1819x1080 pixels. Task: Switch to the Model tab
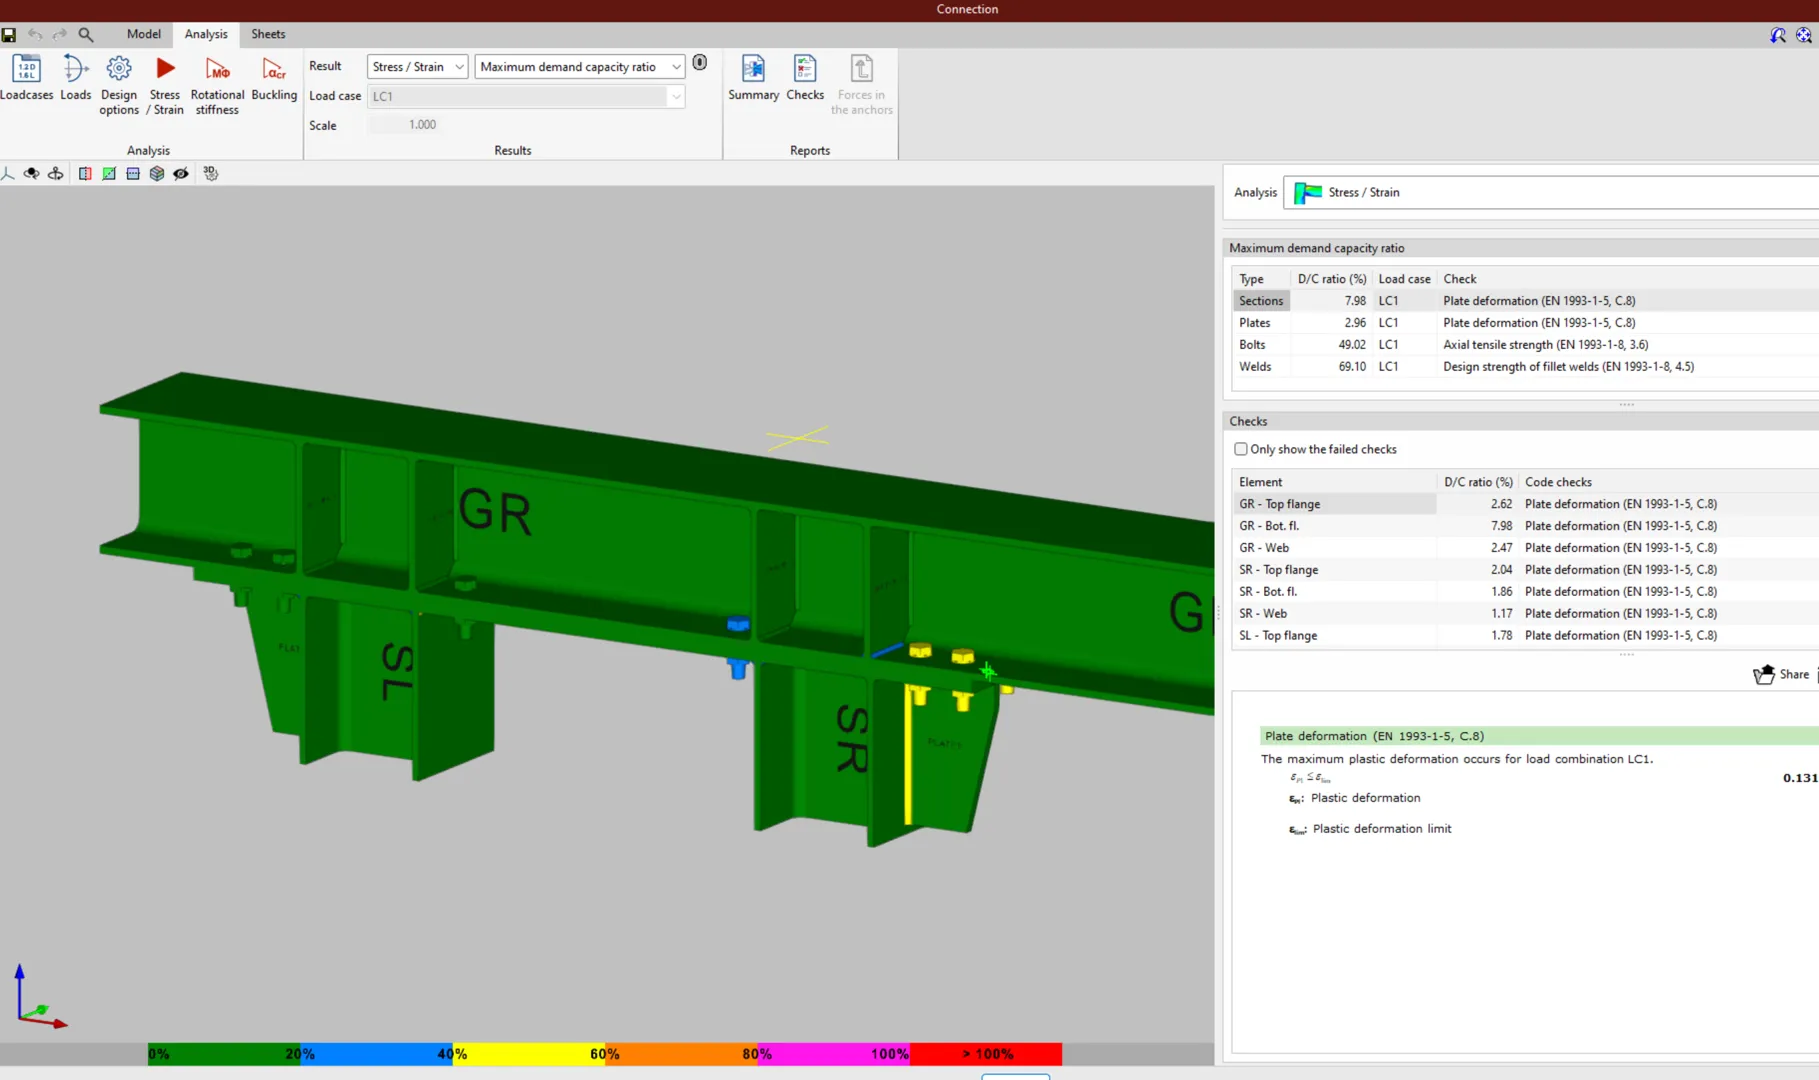tap(143, 34)
